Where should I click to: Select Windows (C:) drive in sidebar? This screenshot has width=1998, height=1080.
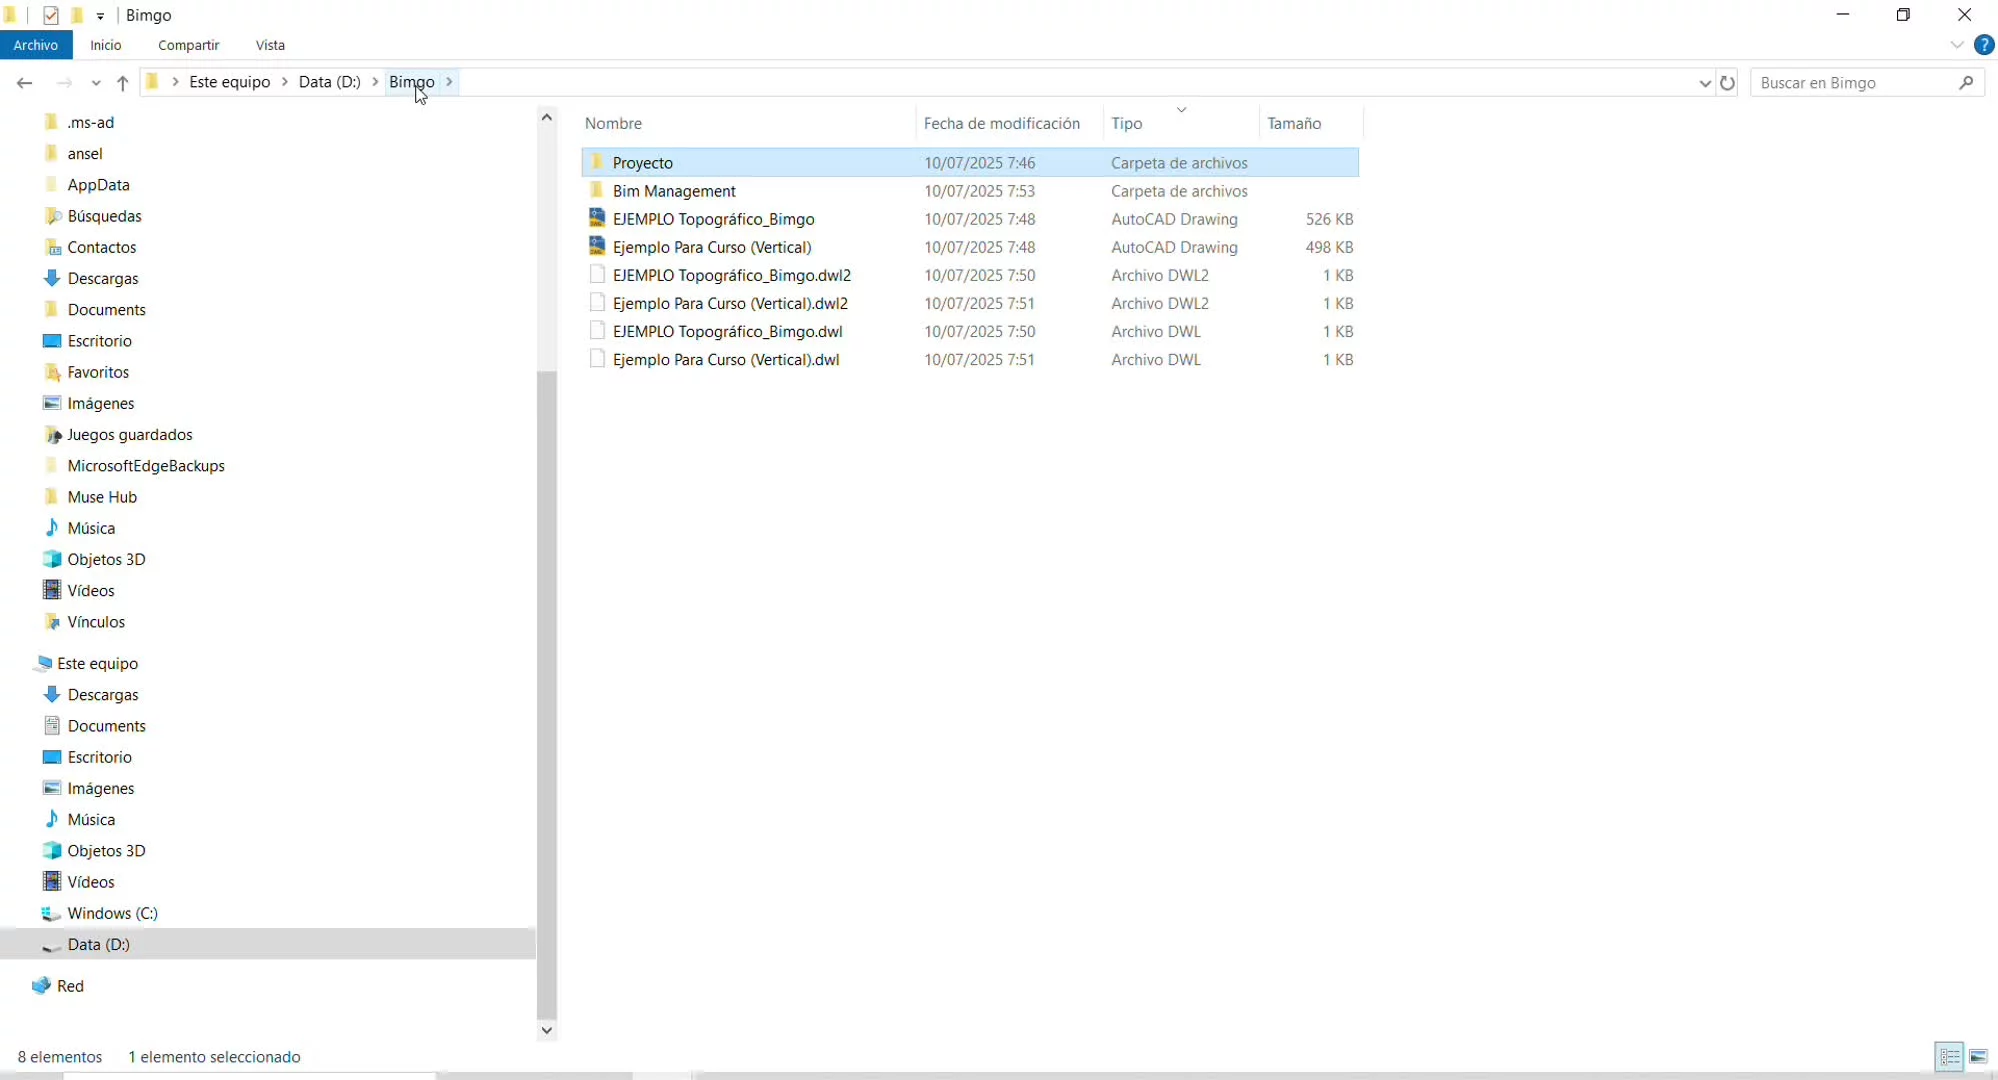(x=112, y=912)
